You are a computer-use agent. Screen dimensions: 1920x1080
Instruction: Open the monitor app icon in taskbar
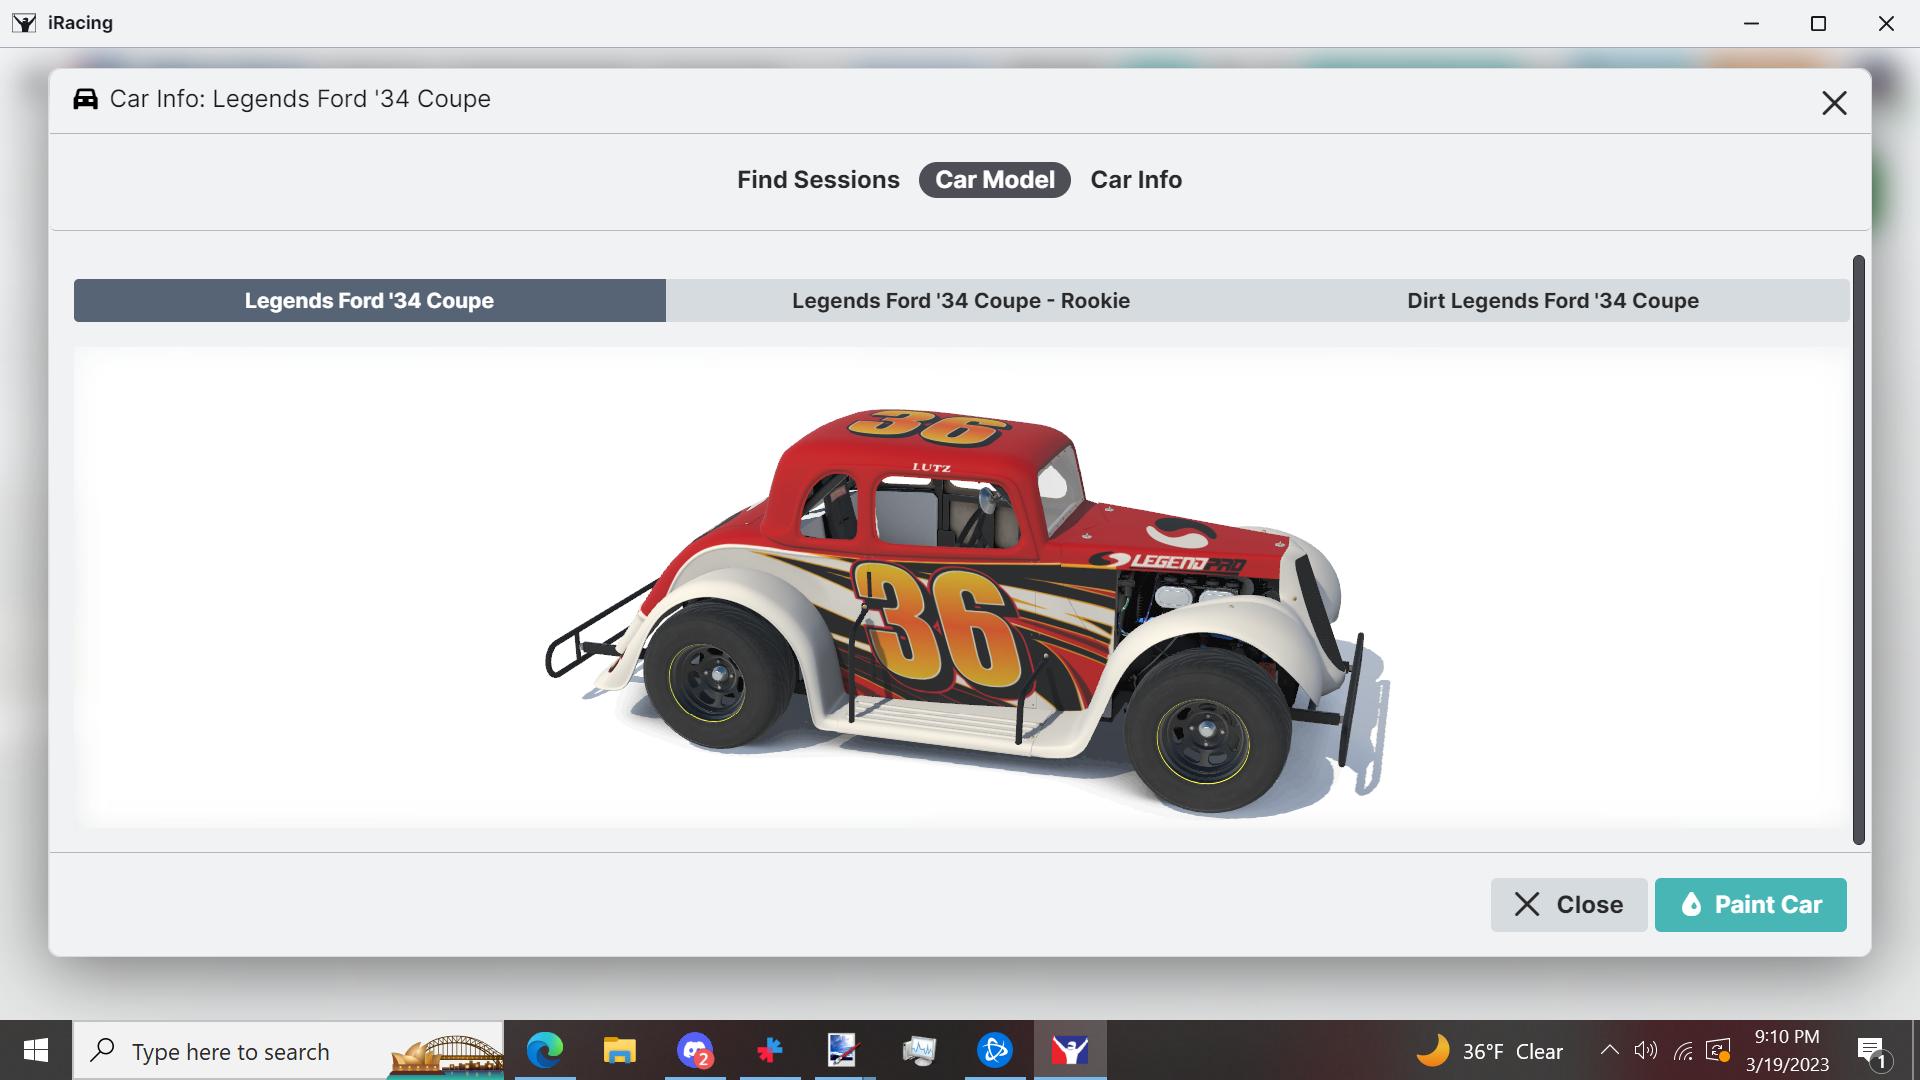click(919, 1050)
